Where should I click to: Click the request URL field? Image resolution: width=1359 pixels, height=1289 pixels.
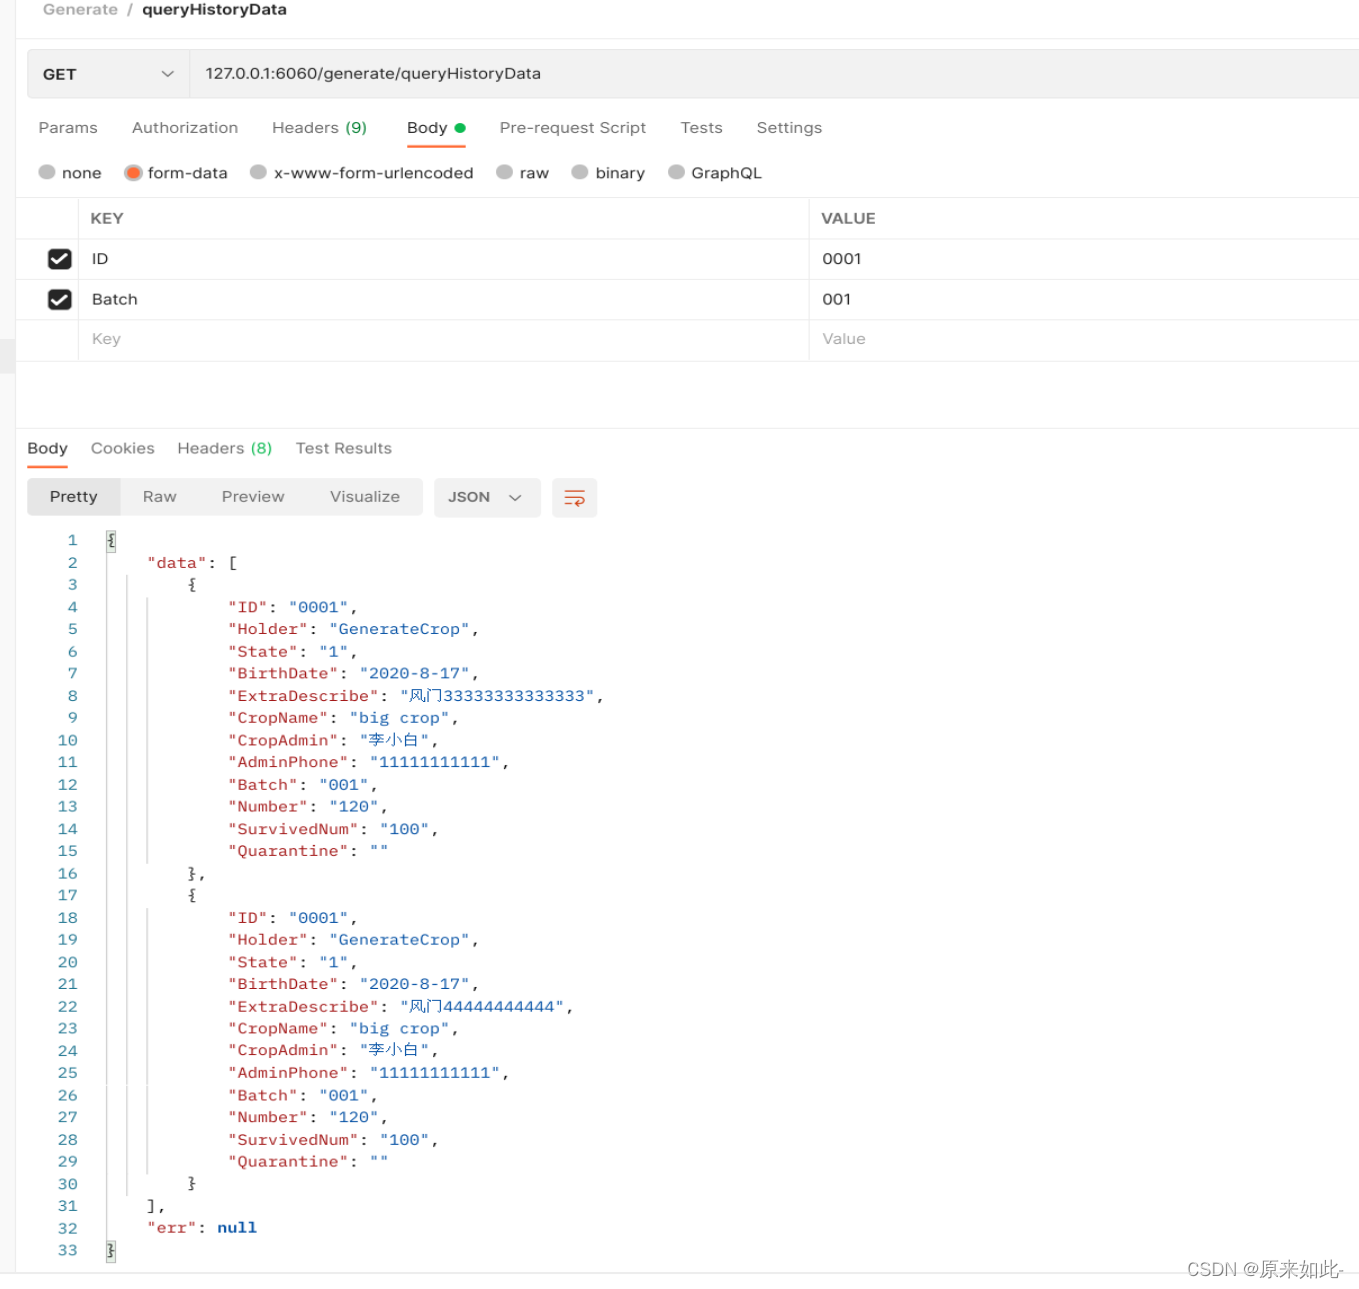pyautogui.click(x=774, y=74)
